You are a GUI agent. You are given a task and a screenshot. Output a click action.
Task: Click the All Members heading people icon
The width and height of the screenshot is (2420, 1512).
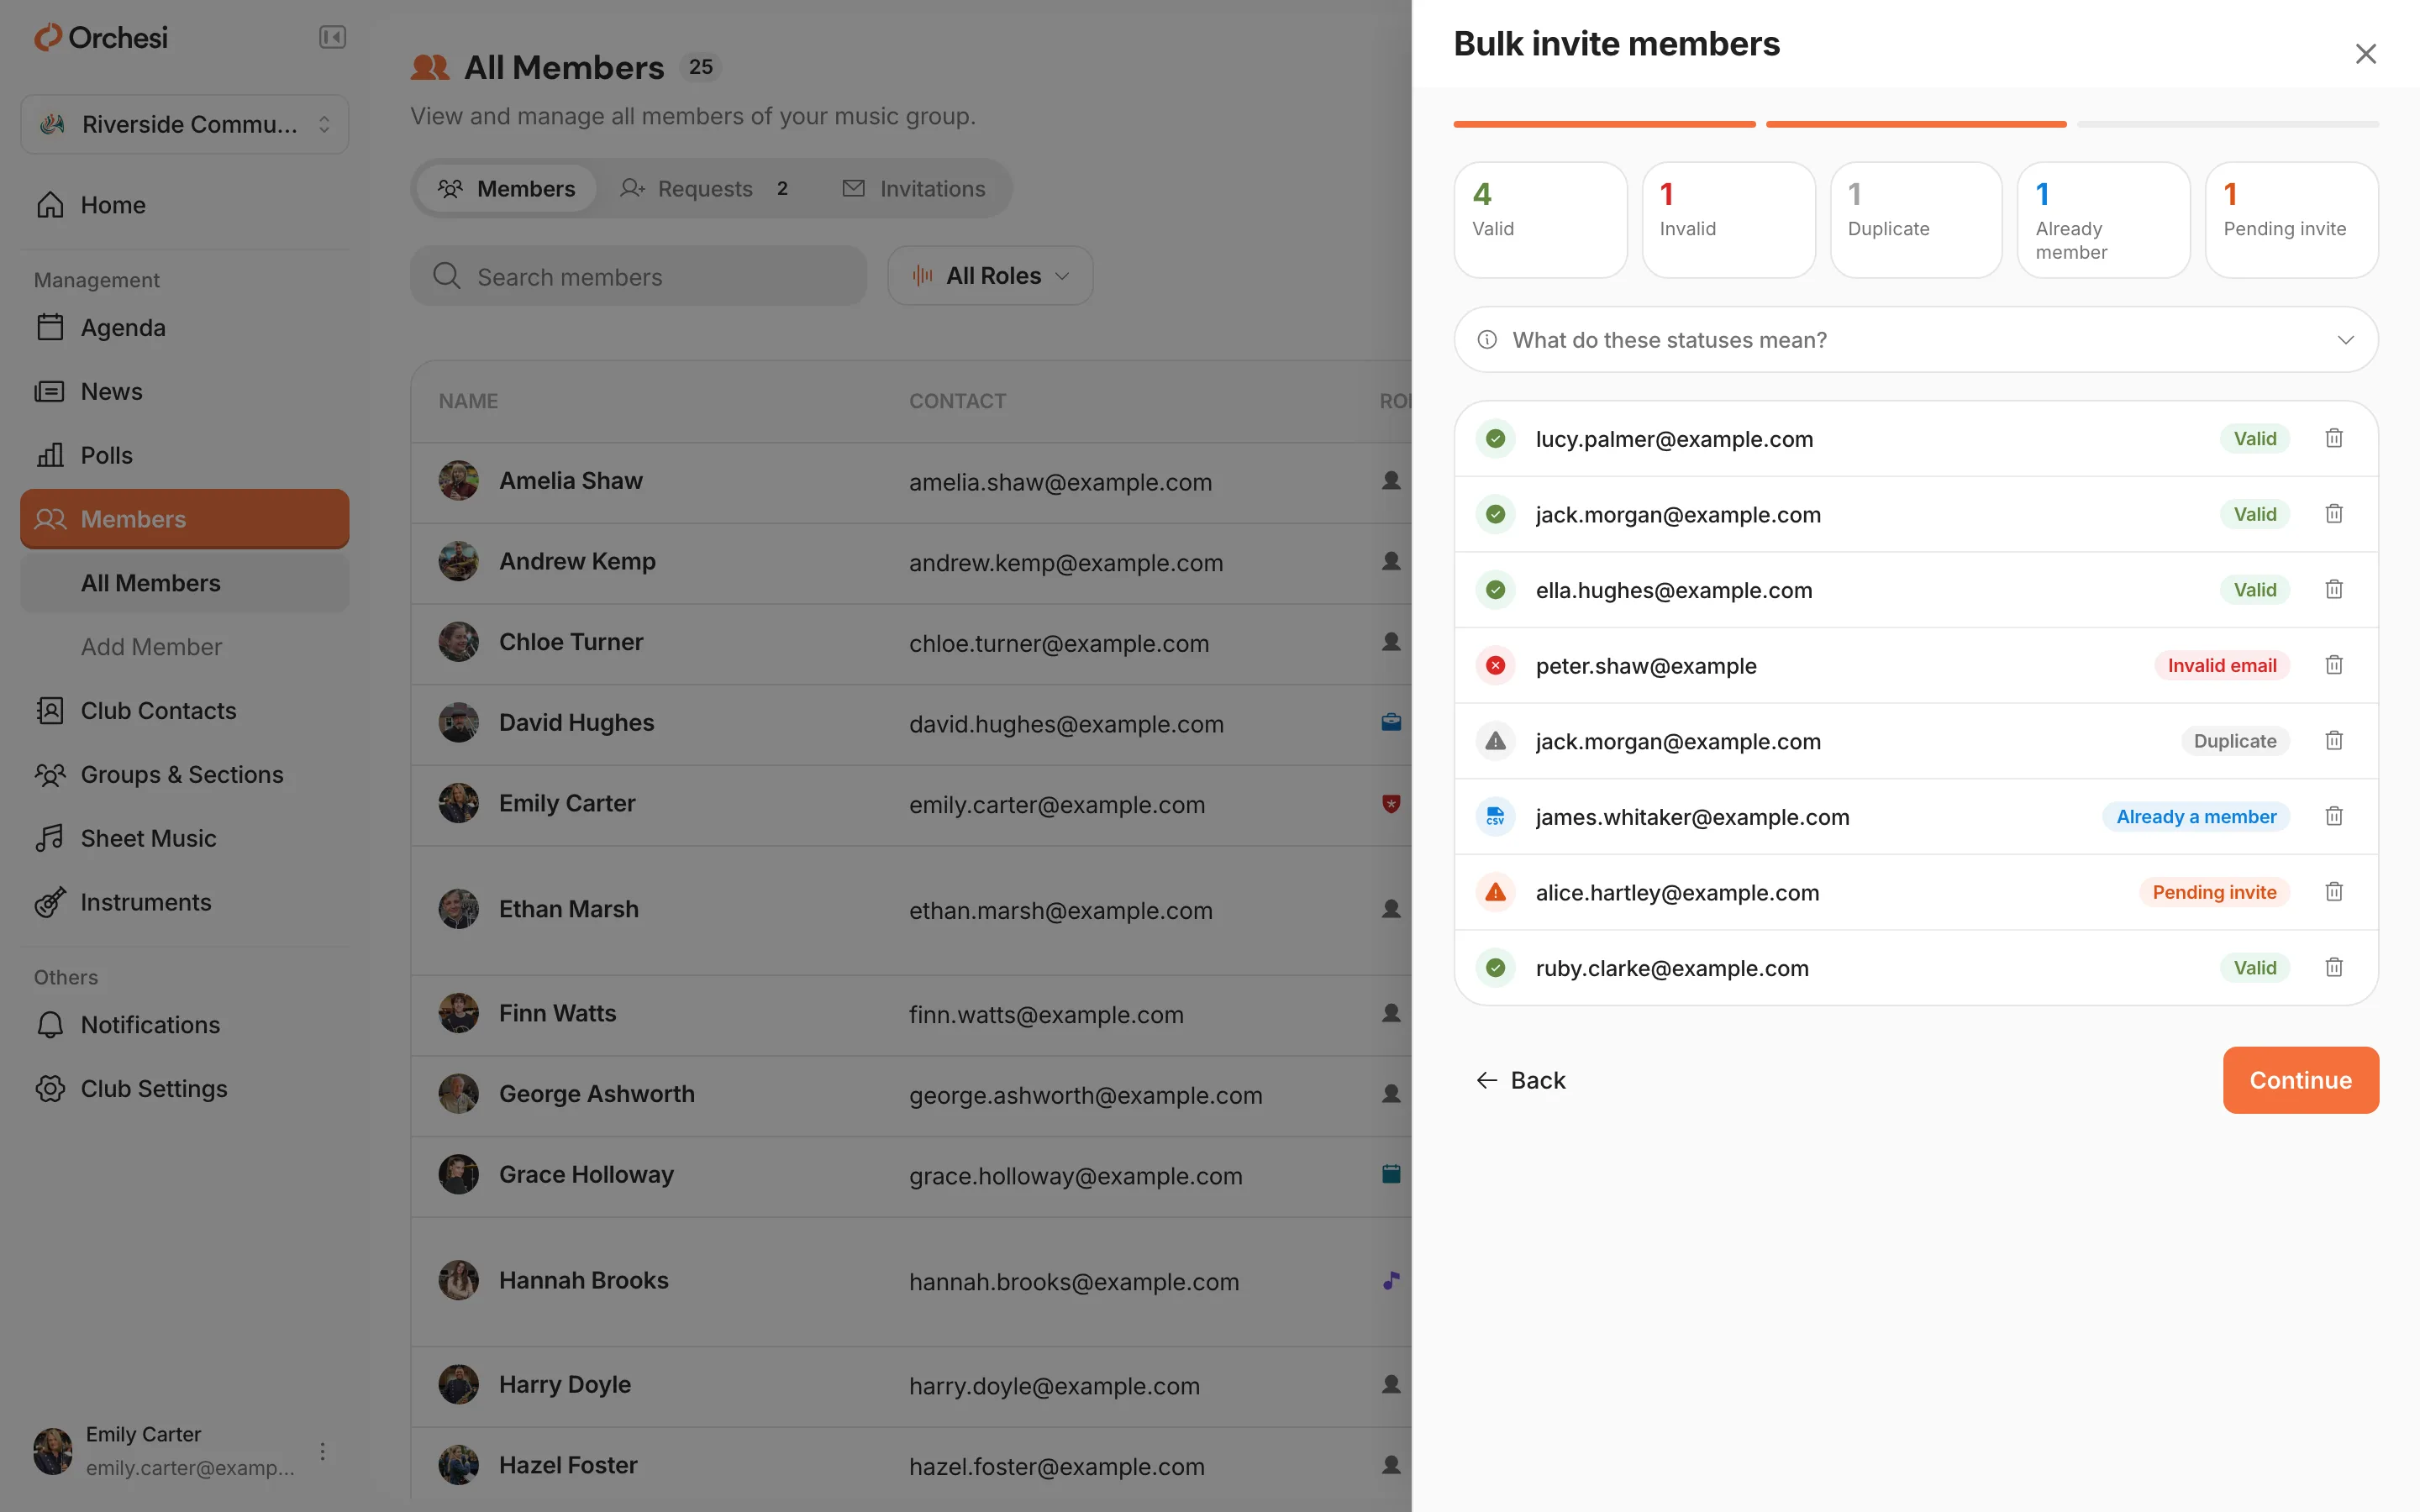(430, 67)
